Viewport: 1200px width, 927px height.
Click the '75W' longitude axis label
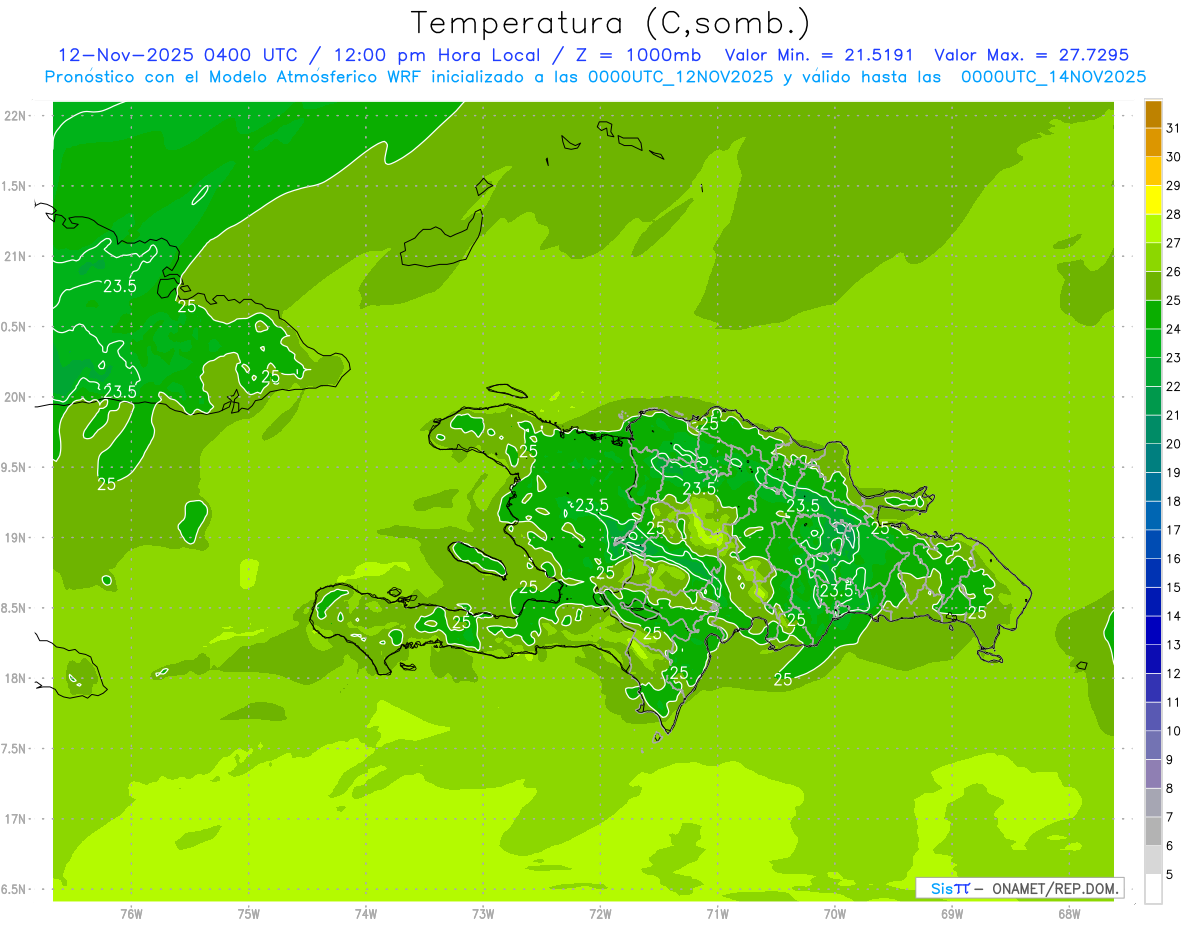point(249,913)
